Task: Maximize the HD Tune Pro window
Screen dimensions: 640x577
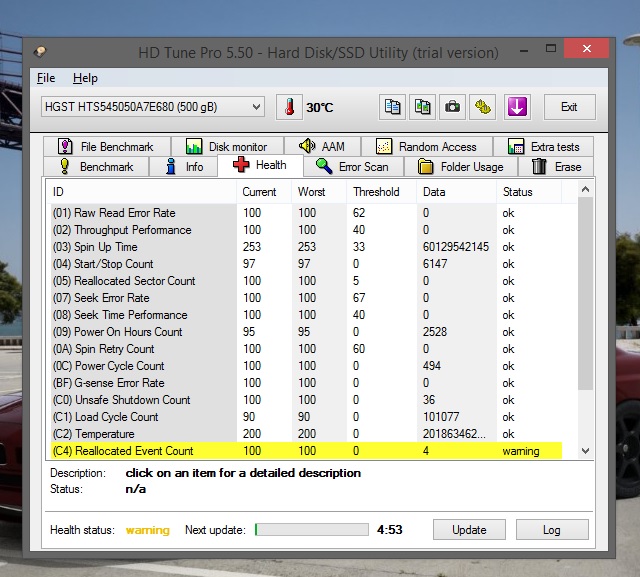Action: pyautogui.click(x=551, y=49)
